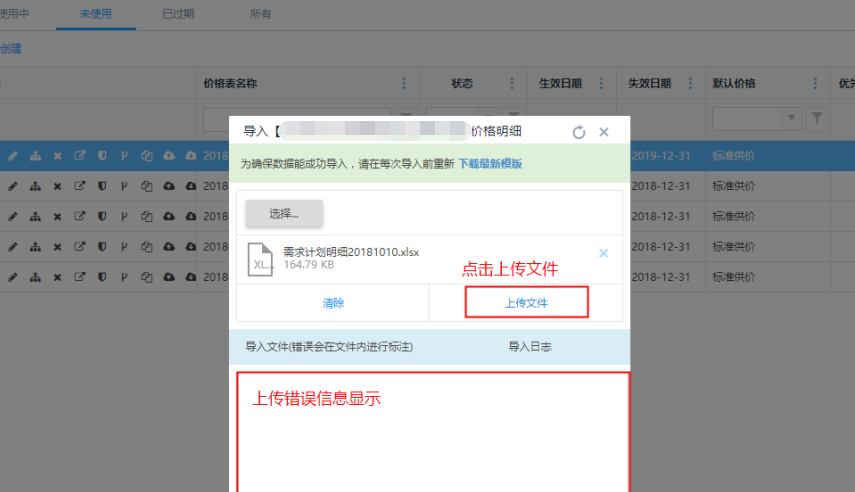This screenshot has height=492, width=855.
Task: Remove the 需求计划明细20181010.xlsx file from the list
Action: [x=603, y=253]
